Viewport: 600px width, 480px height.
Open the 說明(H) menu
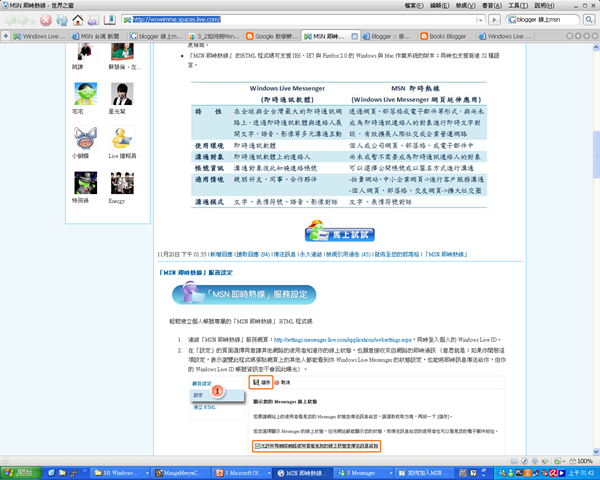pos(544,5)
